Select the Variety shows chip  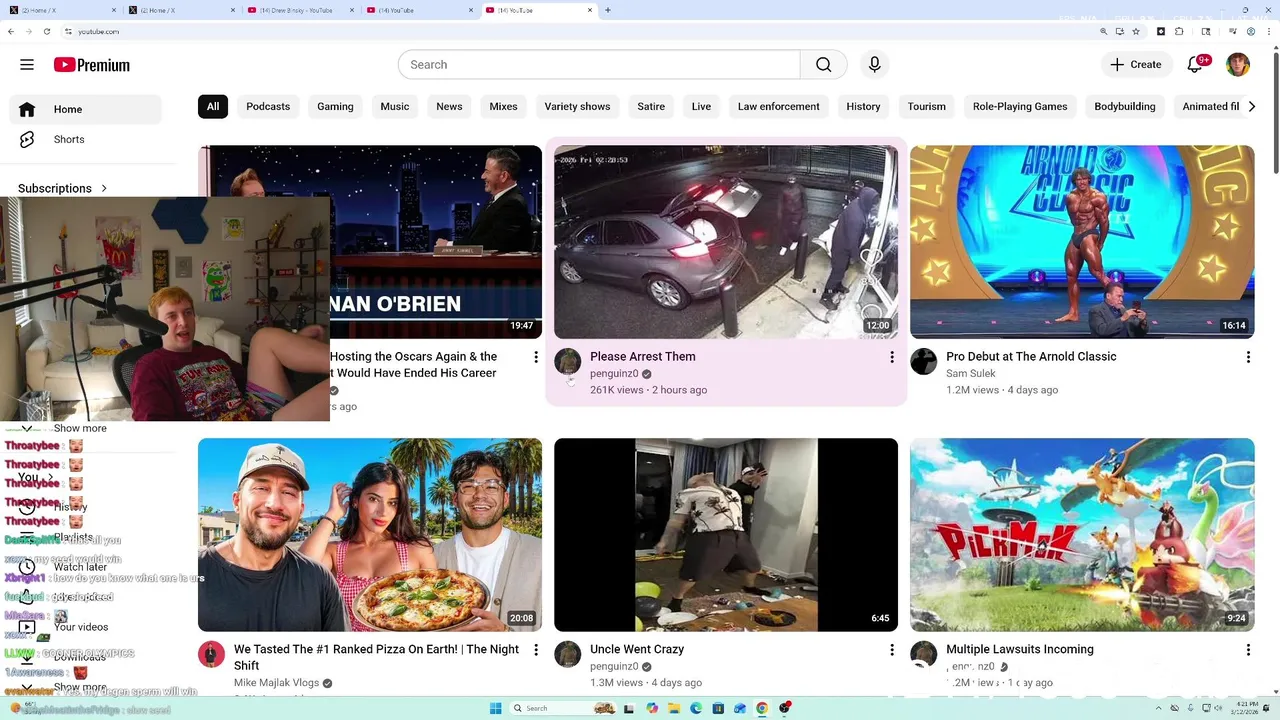[577, 106]
